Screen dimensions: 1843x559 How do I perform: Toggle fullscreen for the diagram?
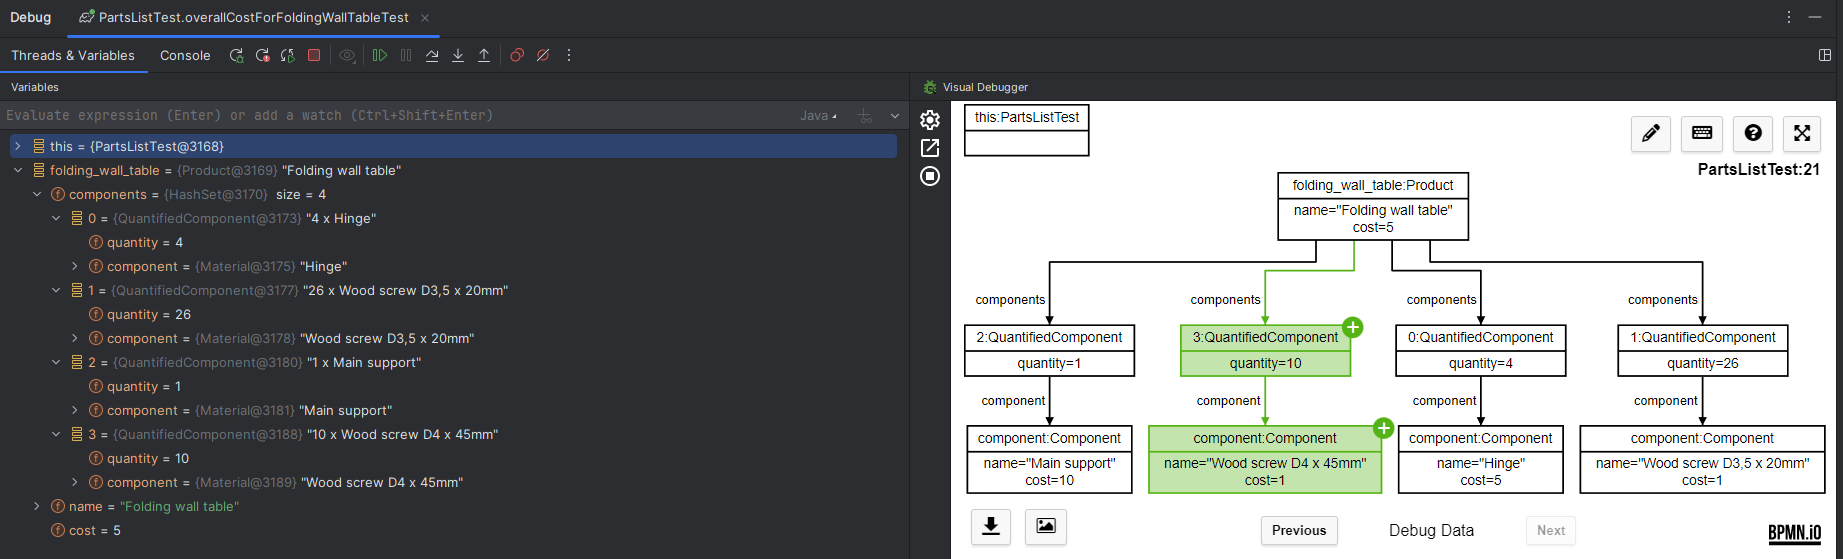pyautogui.click(x=1802, y=133)
